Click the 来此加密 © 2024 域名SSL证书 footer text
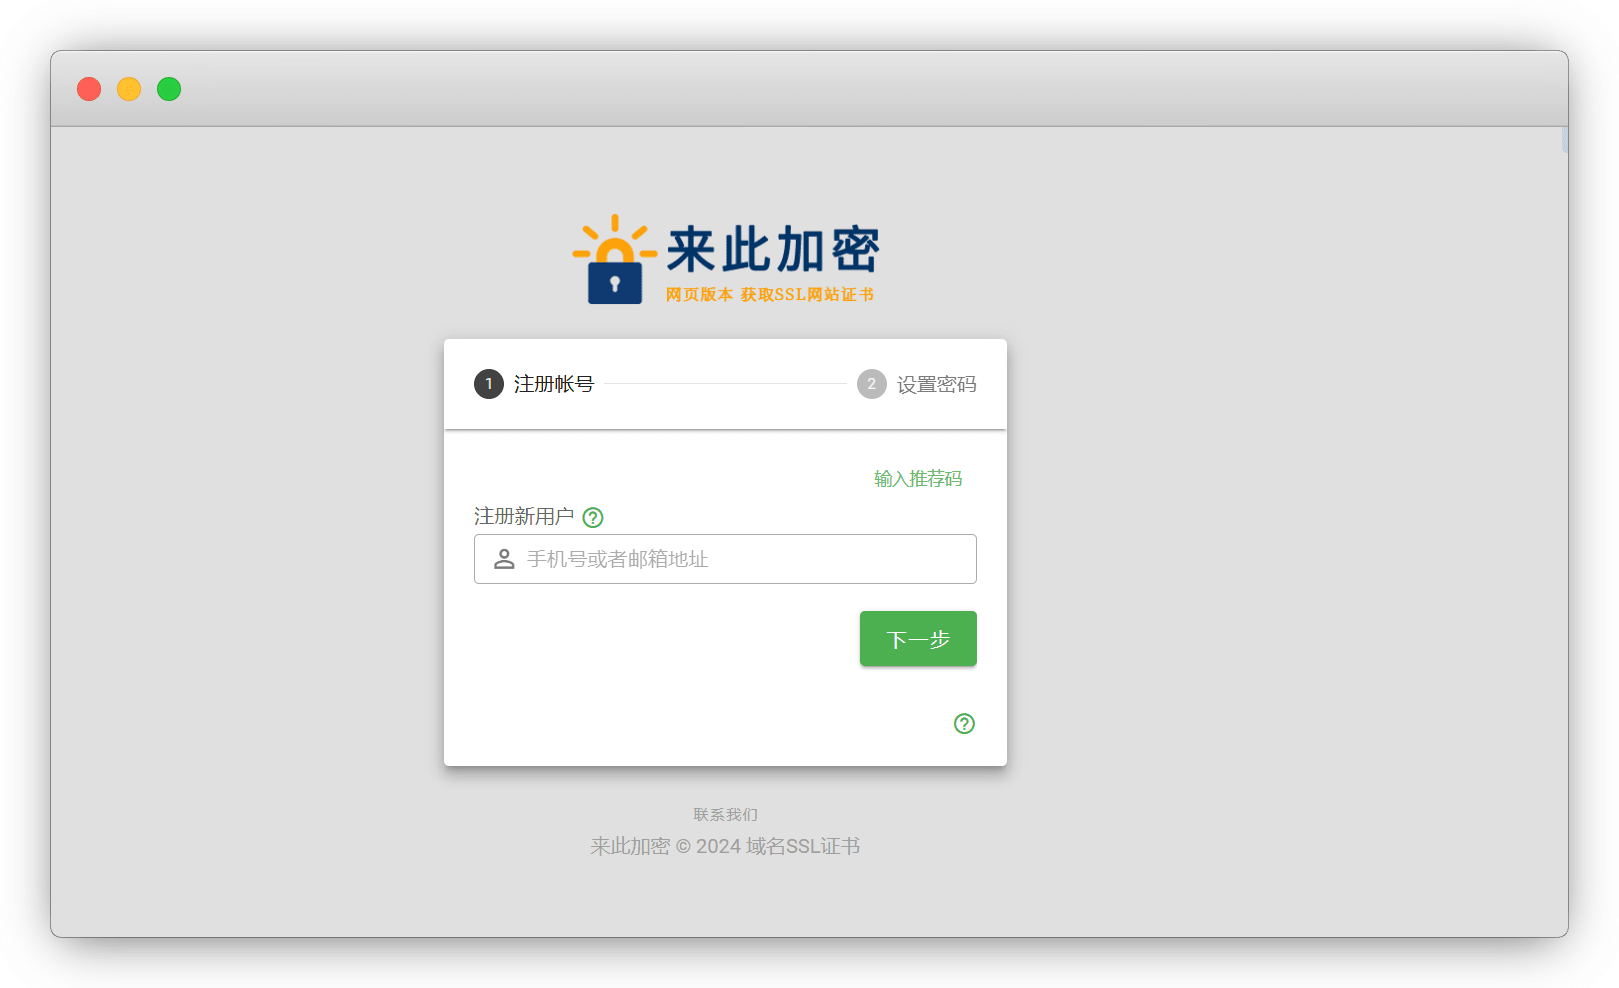1619x988 pixels. click(x=725, y=846)
